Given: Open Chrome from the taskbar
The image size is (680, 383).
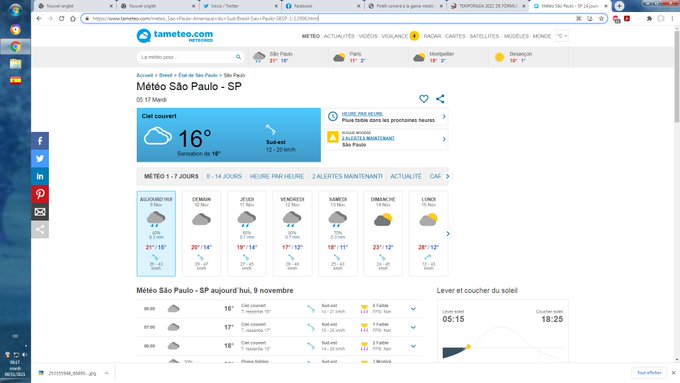Looking at the screenshot, I should pyautogui.click(x=16, y=46).
